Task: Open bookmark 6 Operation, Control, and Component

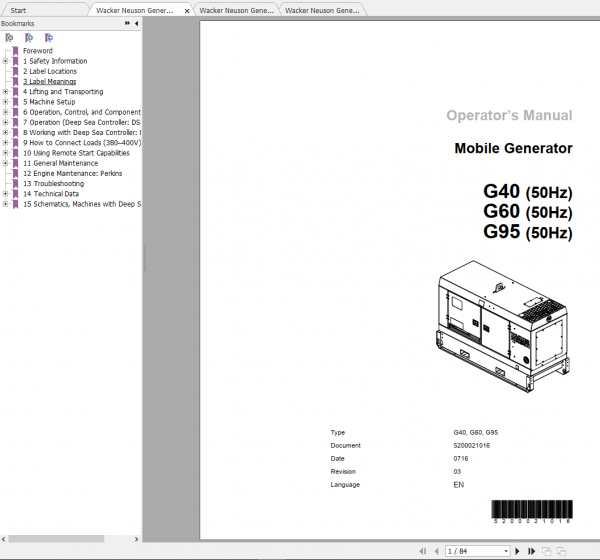Action: [82, 112]
